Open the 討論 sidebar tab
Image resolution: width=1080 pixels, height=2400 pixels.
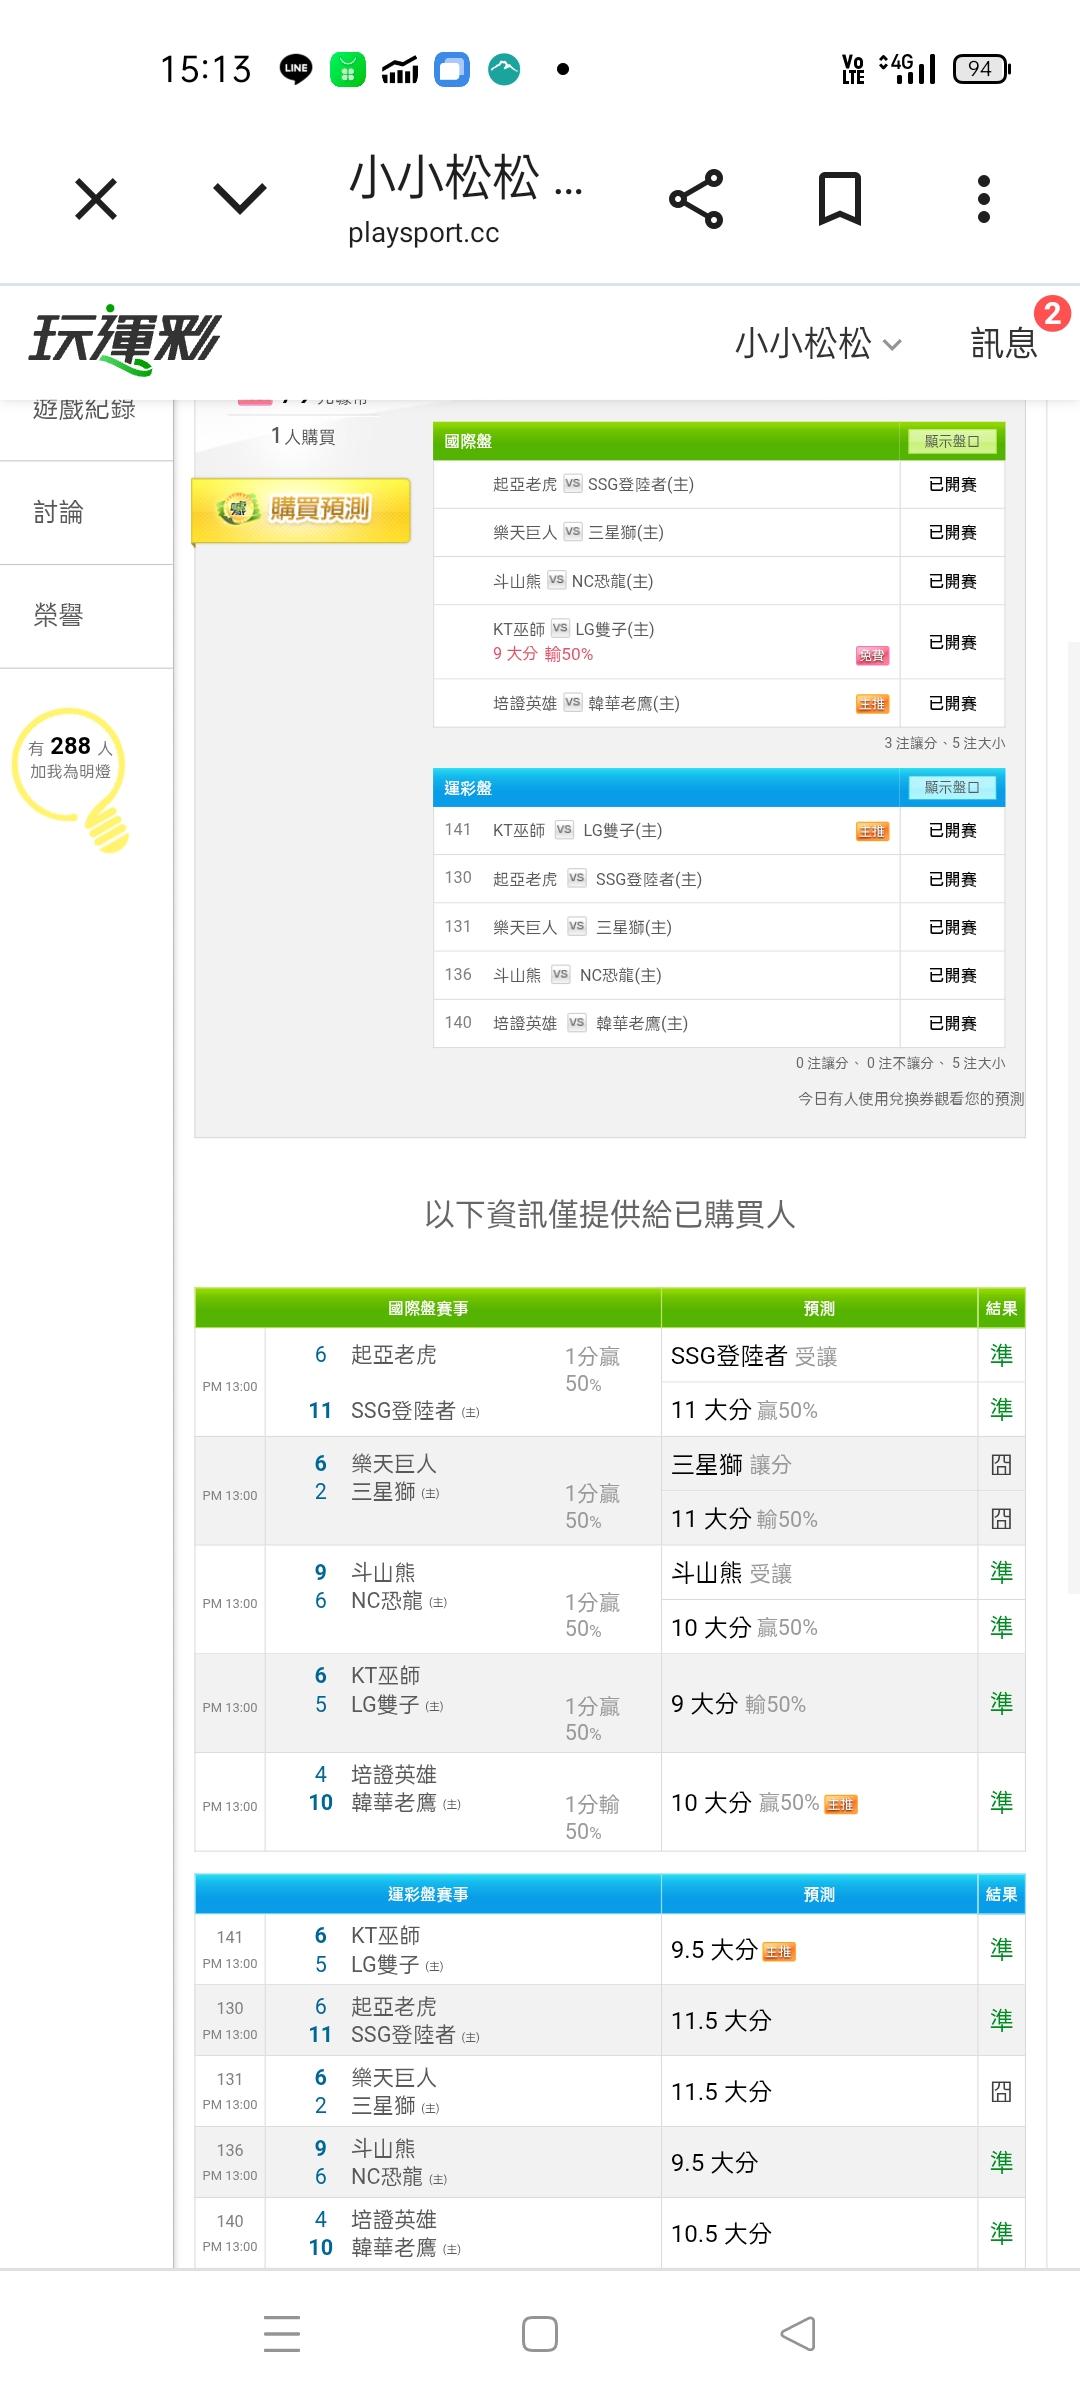(x=60, y=513)
